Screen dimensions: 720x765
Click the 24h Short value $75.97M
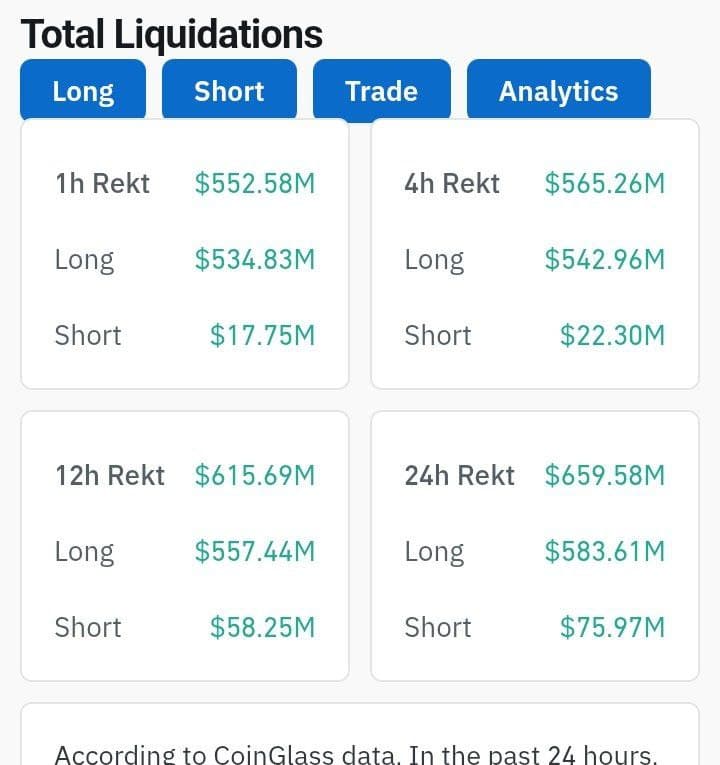tap(612, 628)
